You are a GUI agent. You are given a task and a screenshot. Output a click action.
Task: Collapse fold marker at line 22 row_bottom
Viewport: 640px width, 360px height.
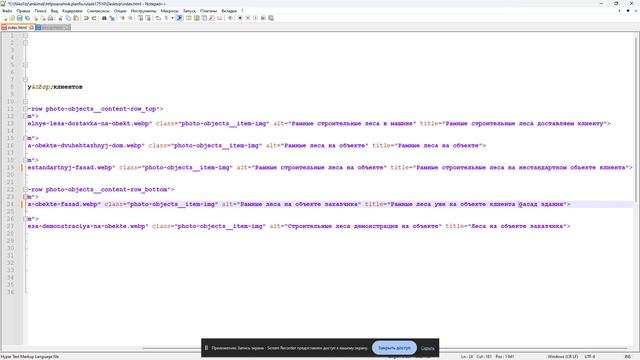click(x=25, y=189)
